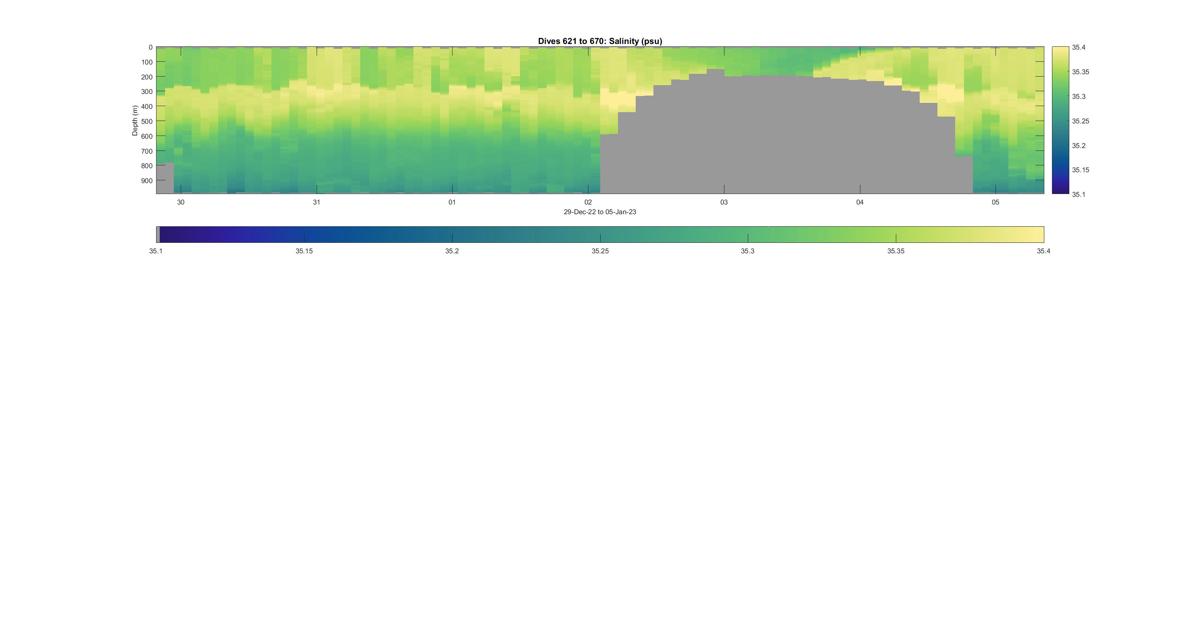1200x622 pixels.
Task: Click '35.3' under the horizontal colorbar
Action: pos(748,251)
